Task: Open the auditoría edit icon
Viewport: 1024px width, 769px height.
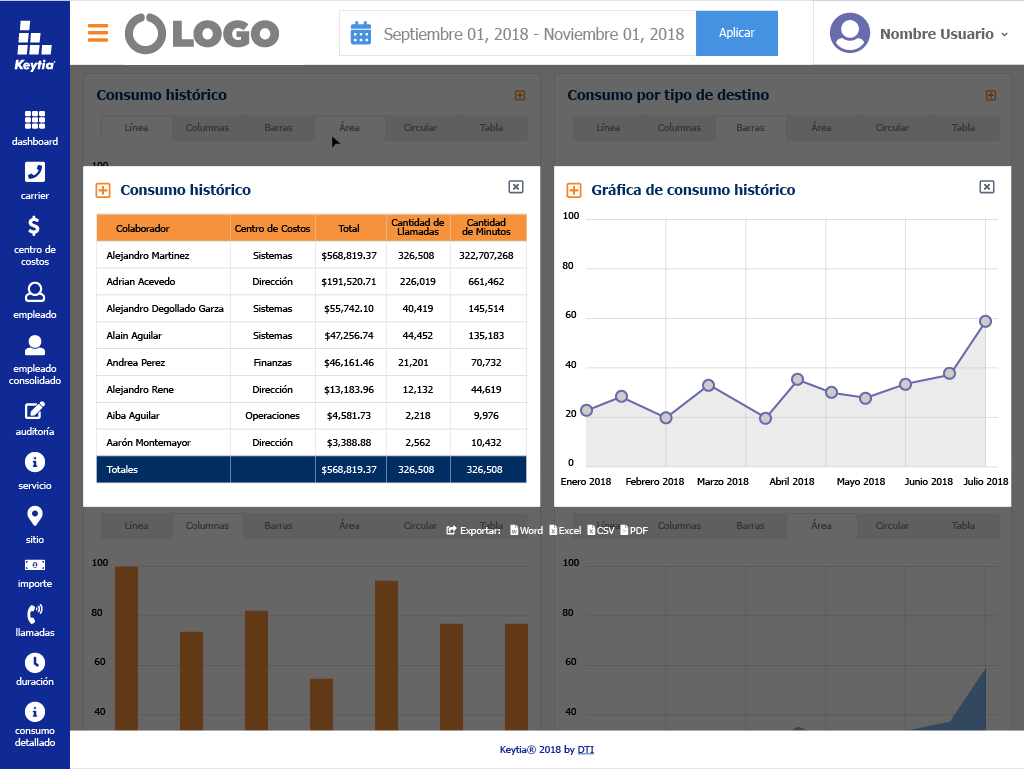Action: point(35,411)
